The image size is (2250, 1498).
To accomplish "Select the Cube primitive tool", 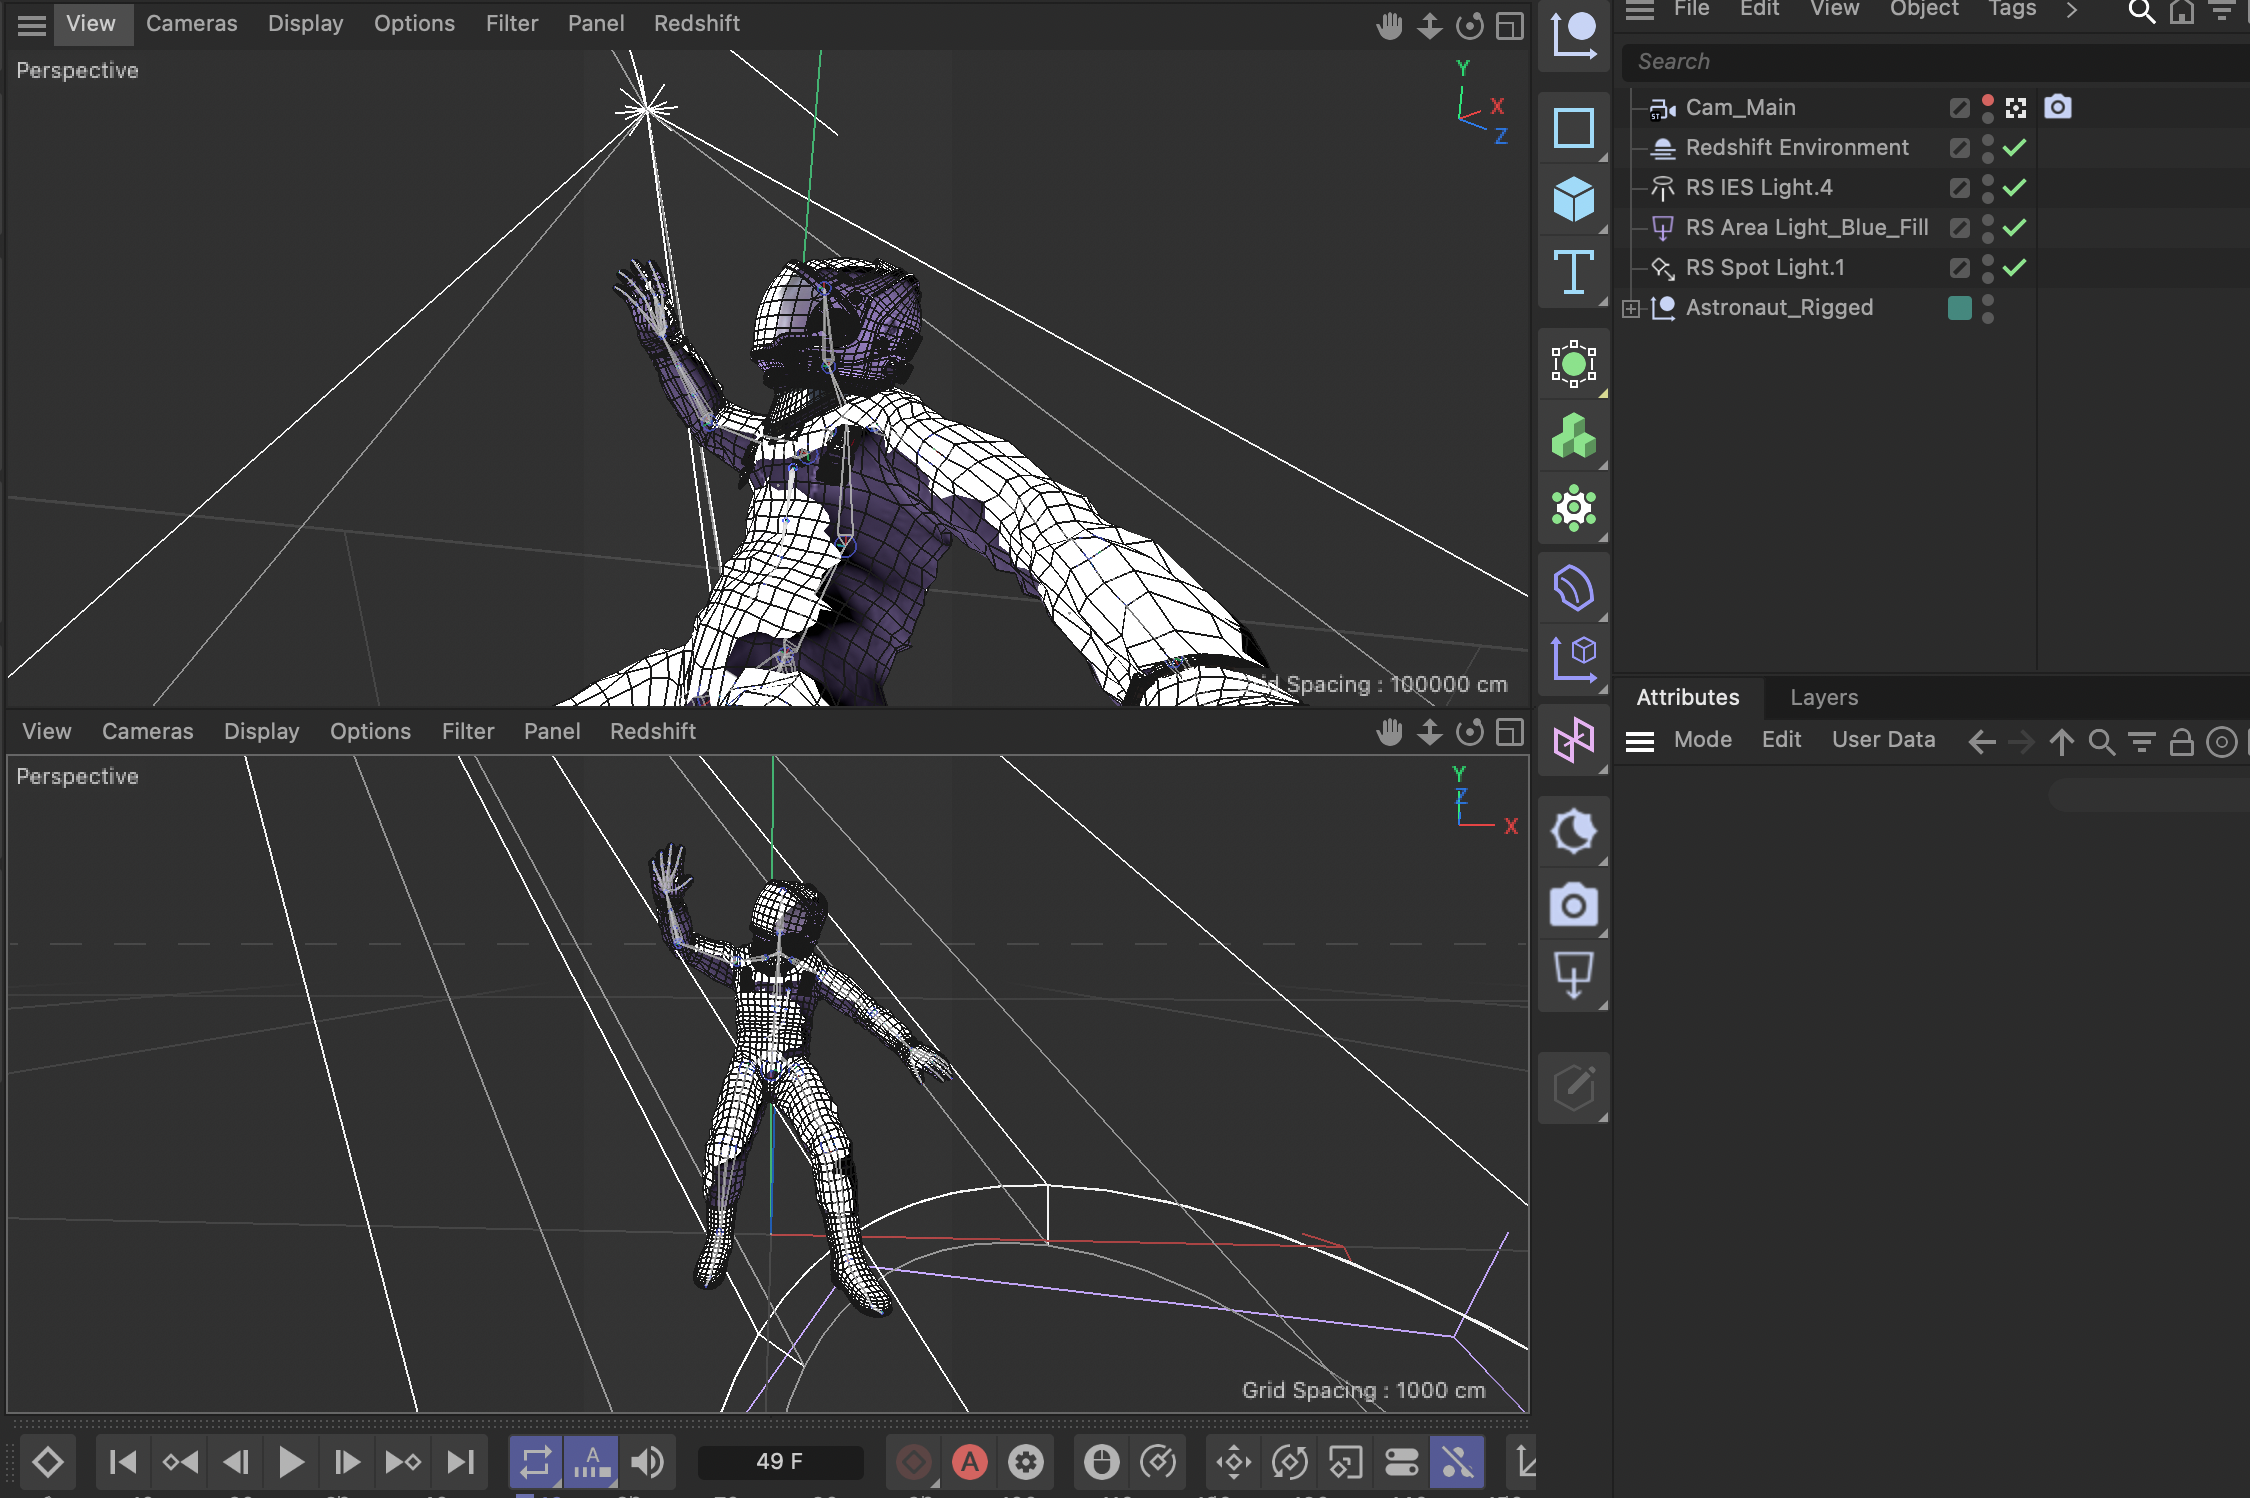I will (1573, 200).
